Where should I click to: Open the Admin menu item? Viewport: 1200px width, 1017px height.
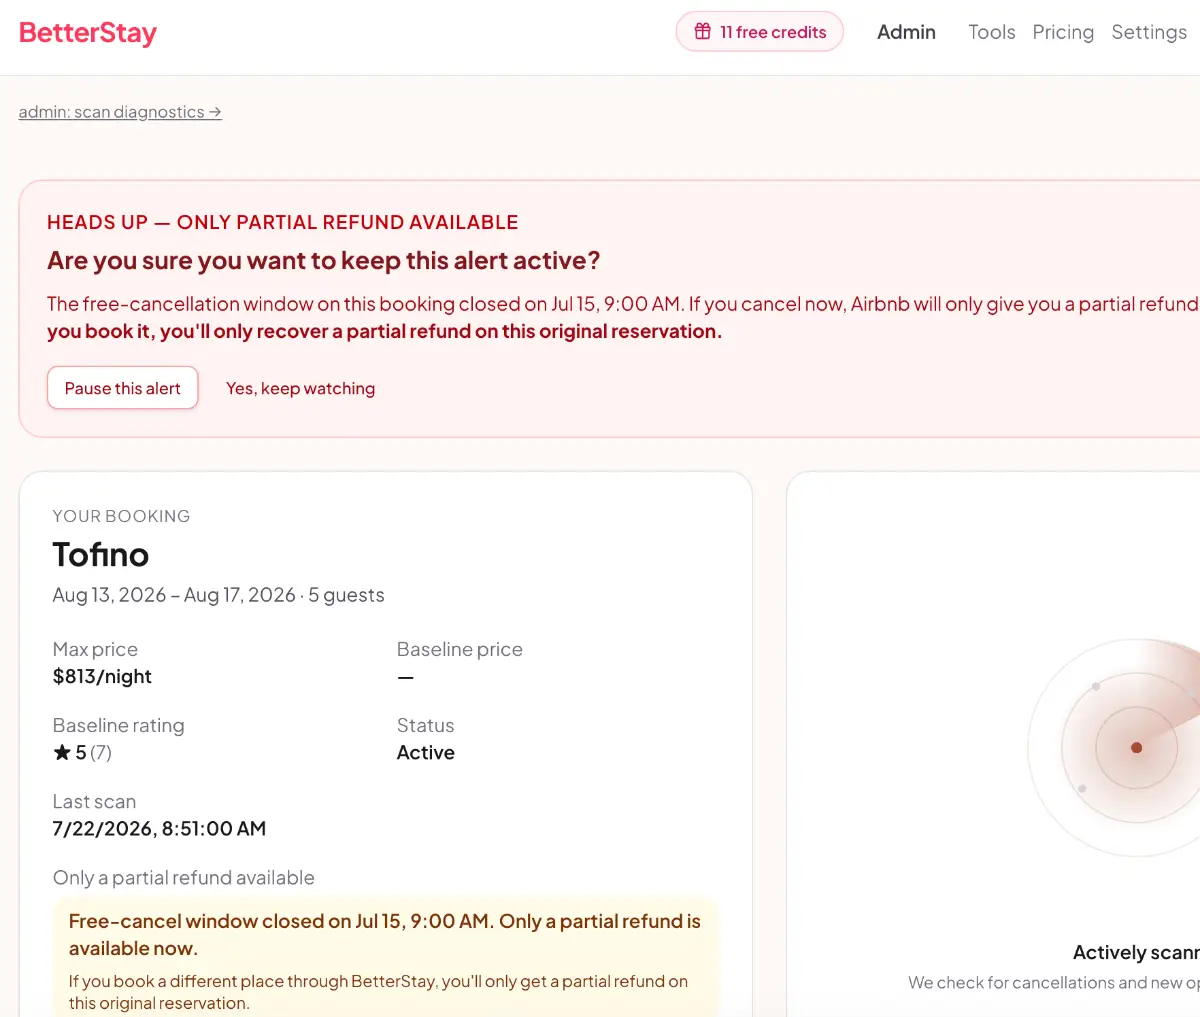coord(906,32)
